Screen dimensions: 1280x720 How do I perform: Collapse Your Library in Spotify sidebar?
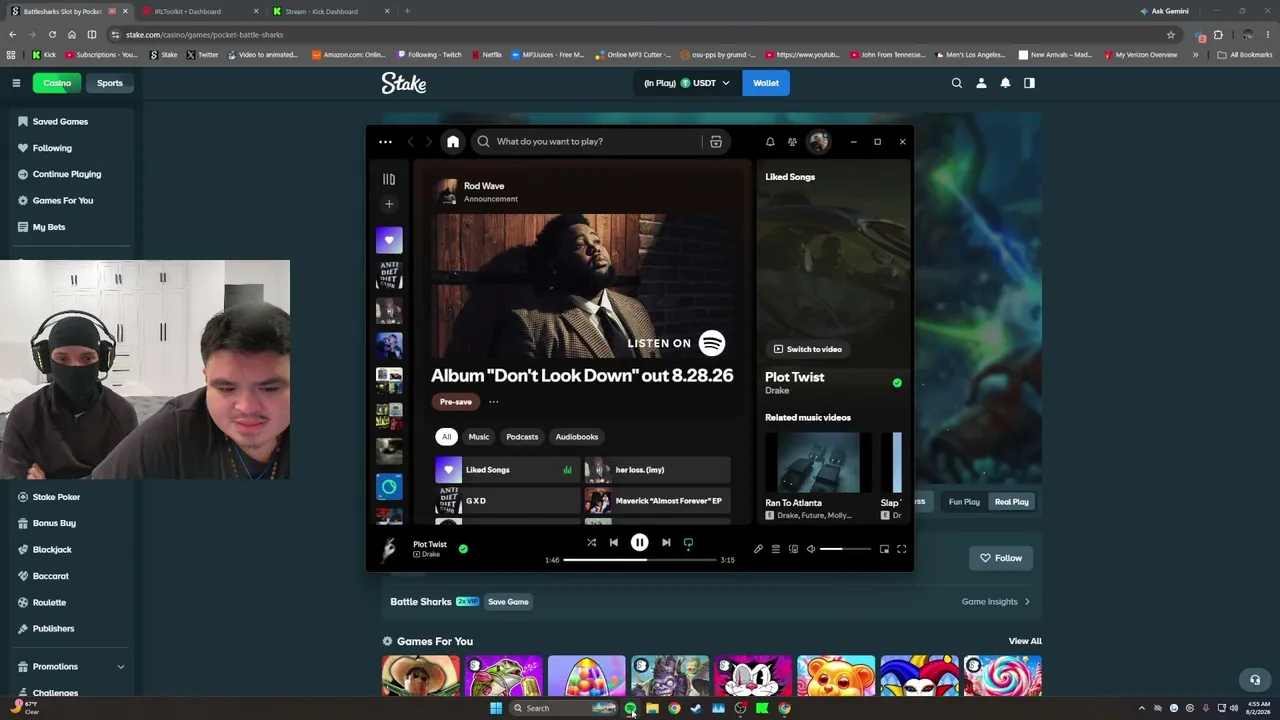pyautogui.click(x=389, y=179)
